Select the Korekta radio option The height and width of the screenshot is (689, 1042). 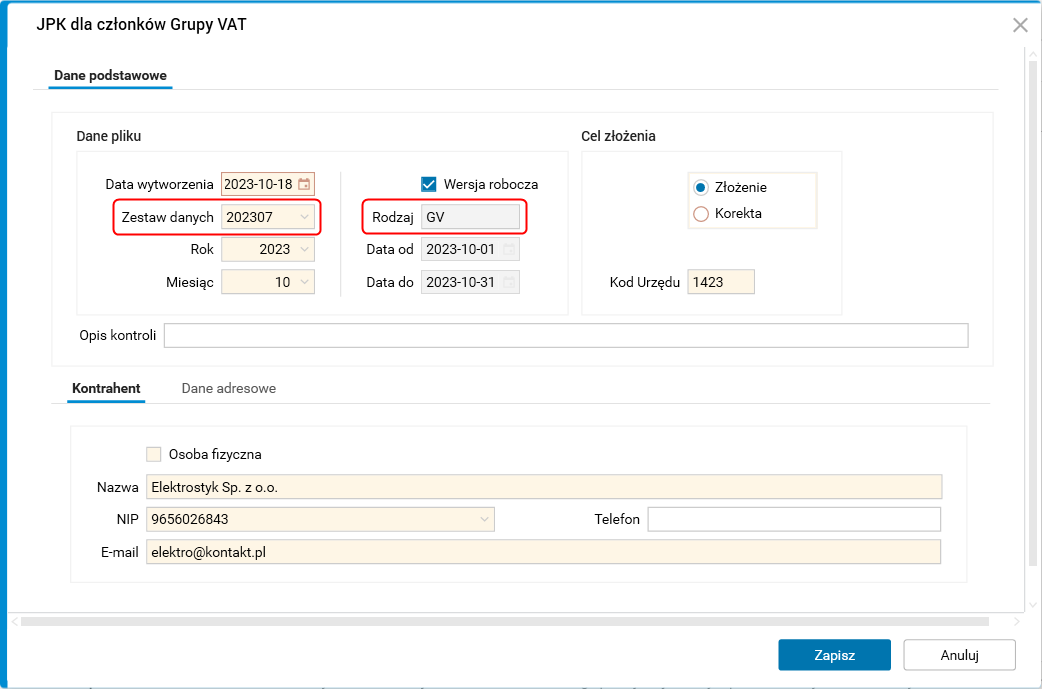click(701, 213)
